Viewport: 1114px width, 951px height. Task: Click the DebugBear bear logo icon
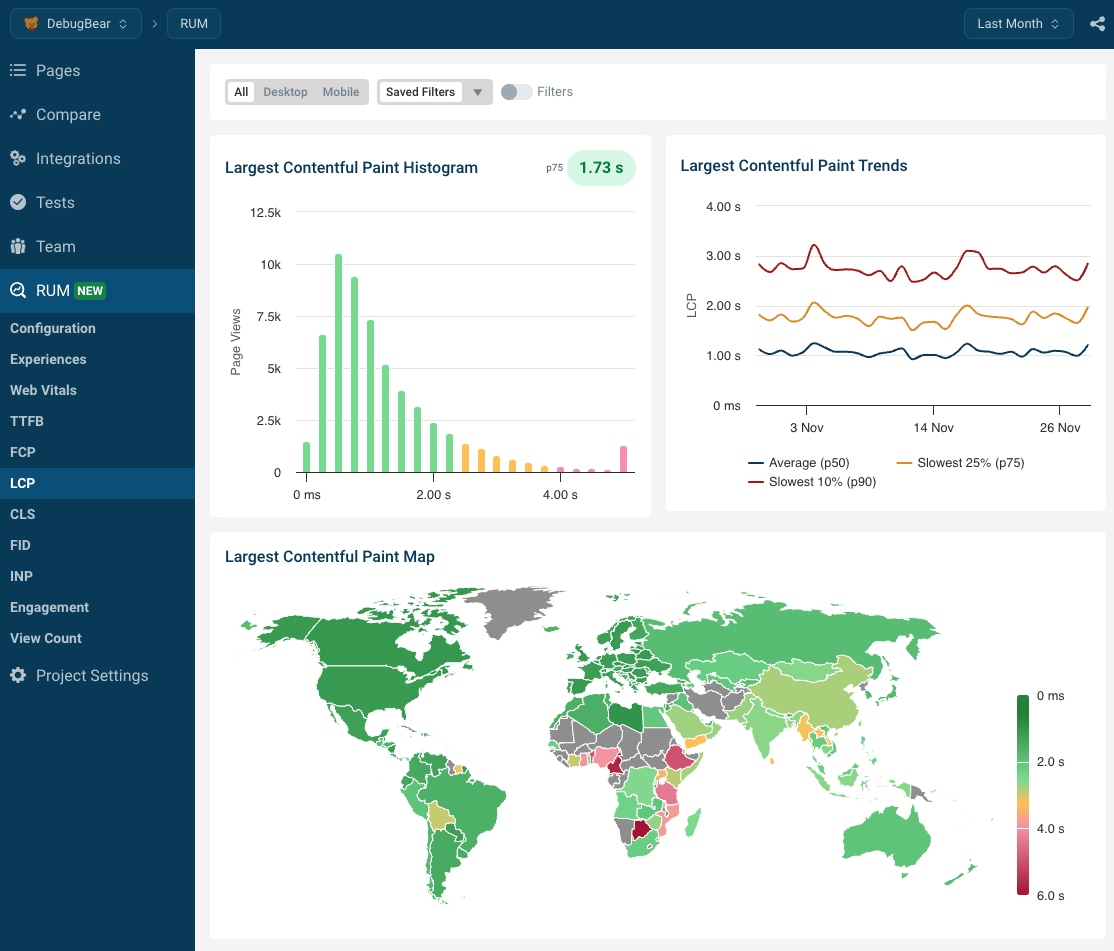point(31,23)
